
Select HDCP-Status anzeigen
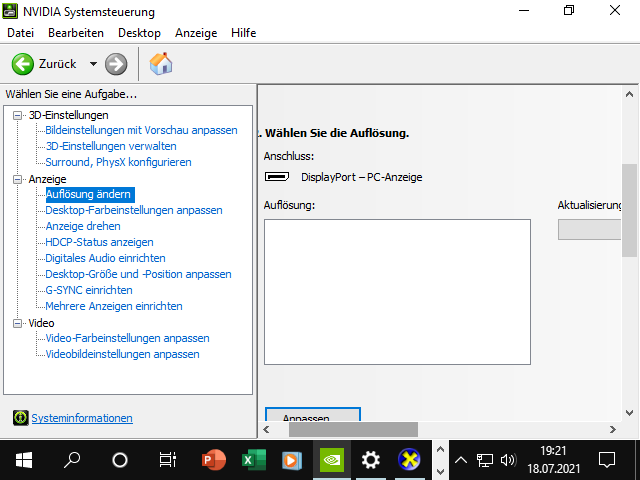click(99, 242)
